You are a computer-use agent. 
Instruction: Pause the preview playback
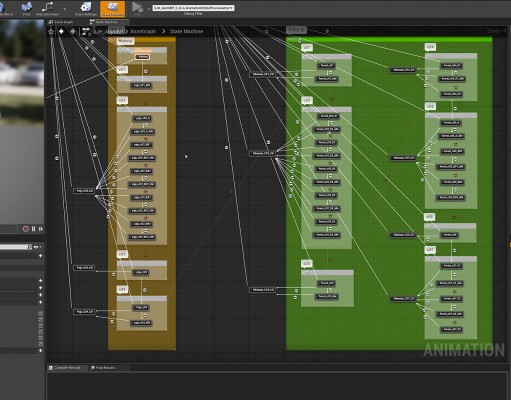click(33, 229)
